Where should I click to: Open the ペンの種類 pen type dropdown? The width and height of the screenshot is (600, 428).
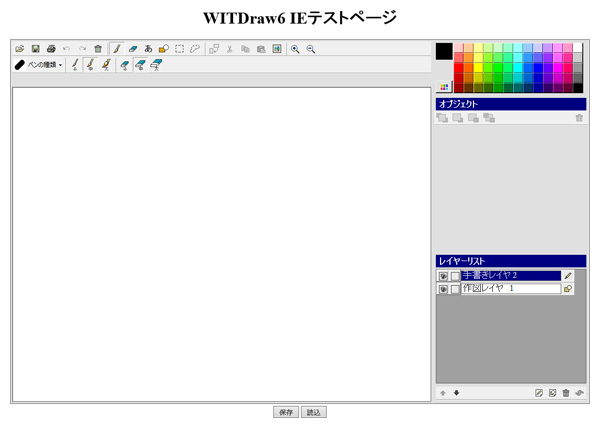click(45, 65)
